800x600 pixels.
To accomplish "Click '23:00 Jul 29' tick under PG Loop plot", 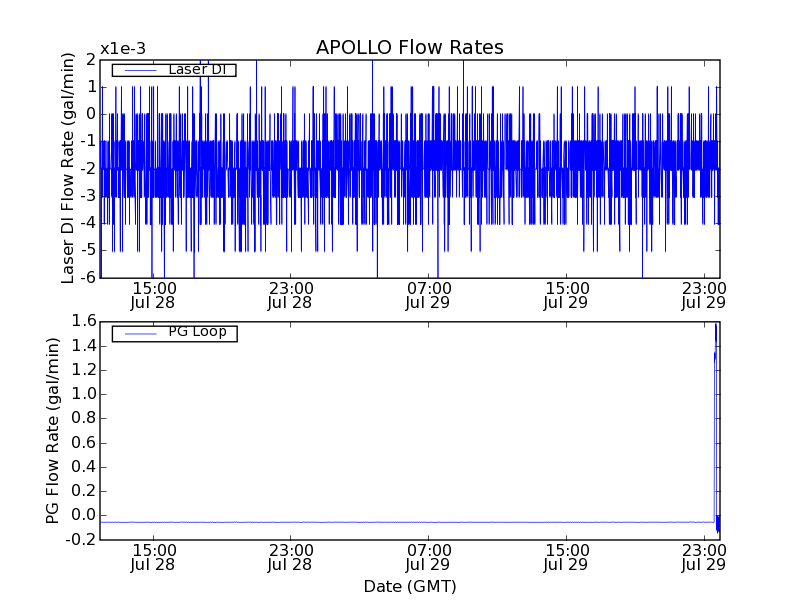I will [x=704, y=558].
